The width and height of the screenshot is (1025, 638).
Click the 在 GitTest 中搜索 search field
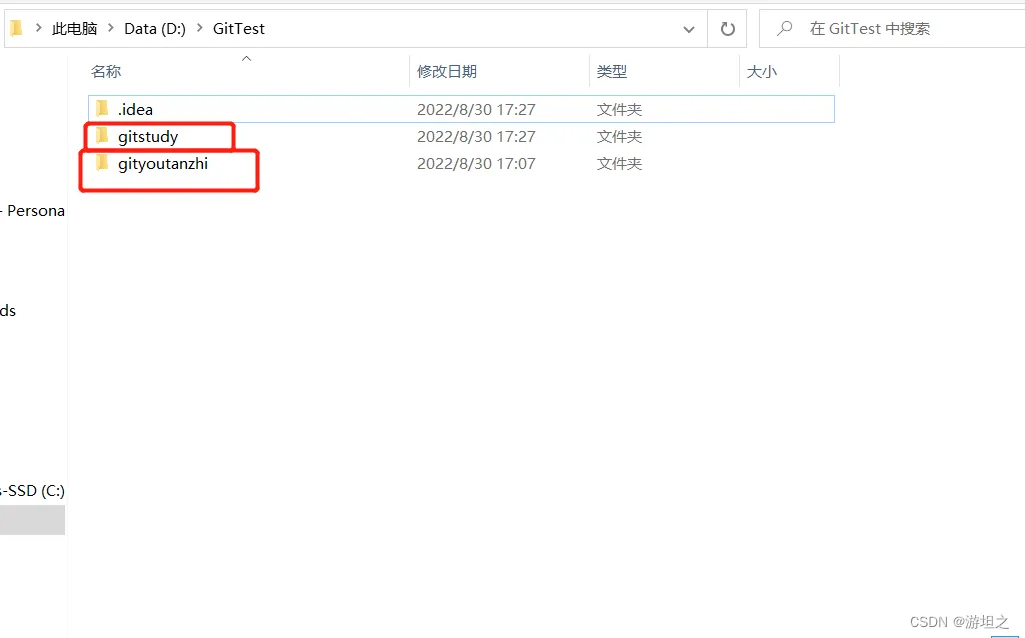(x=892, y=29)
